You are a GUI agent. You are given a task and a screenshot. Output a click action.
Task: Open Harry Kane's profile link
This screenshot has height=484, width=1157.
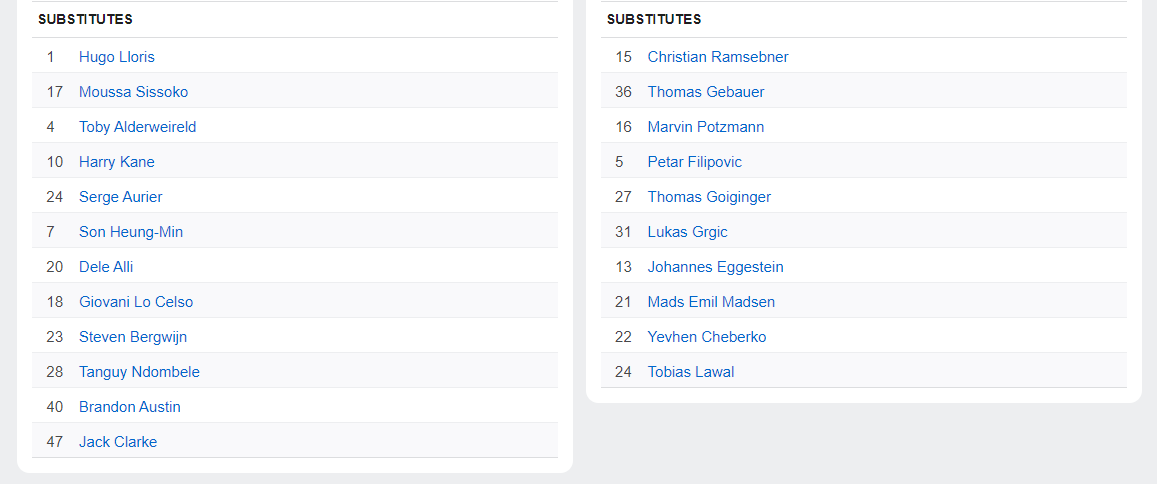point(116,162)
